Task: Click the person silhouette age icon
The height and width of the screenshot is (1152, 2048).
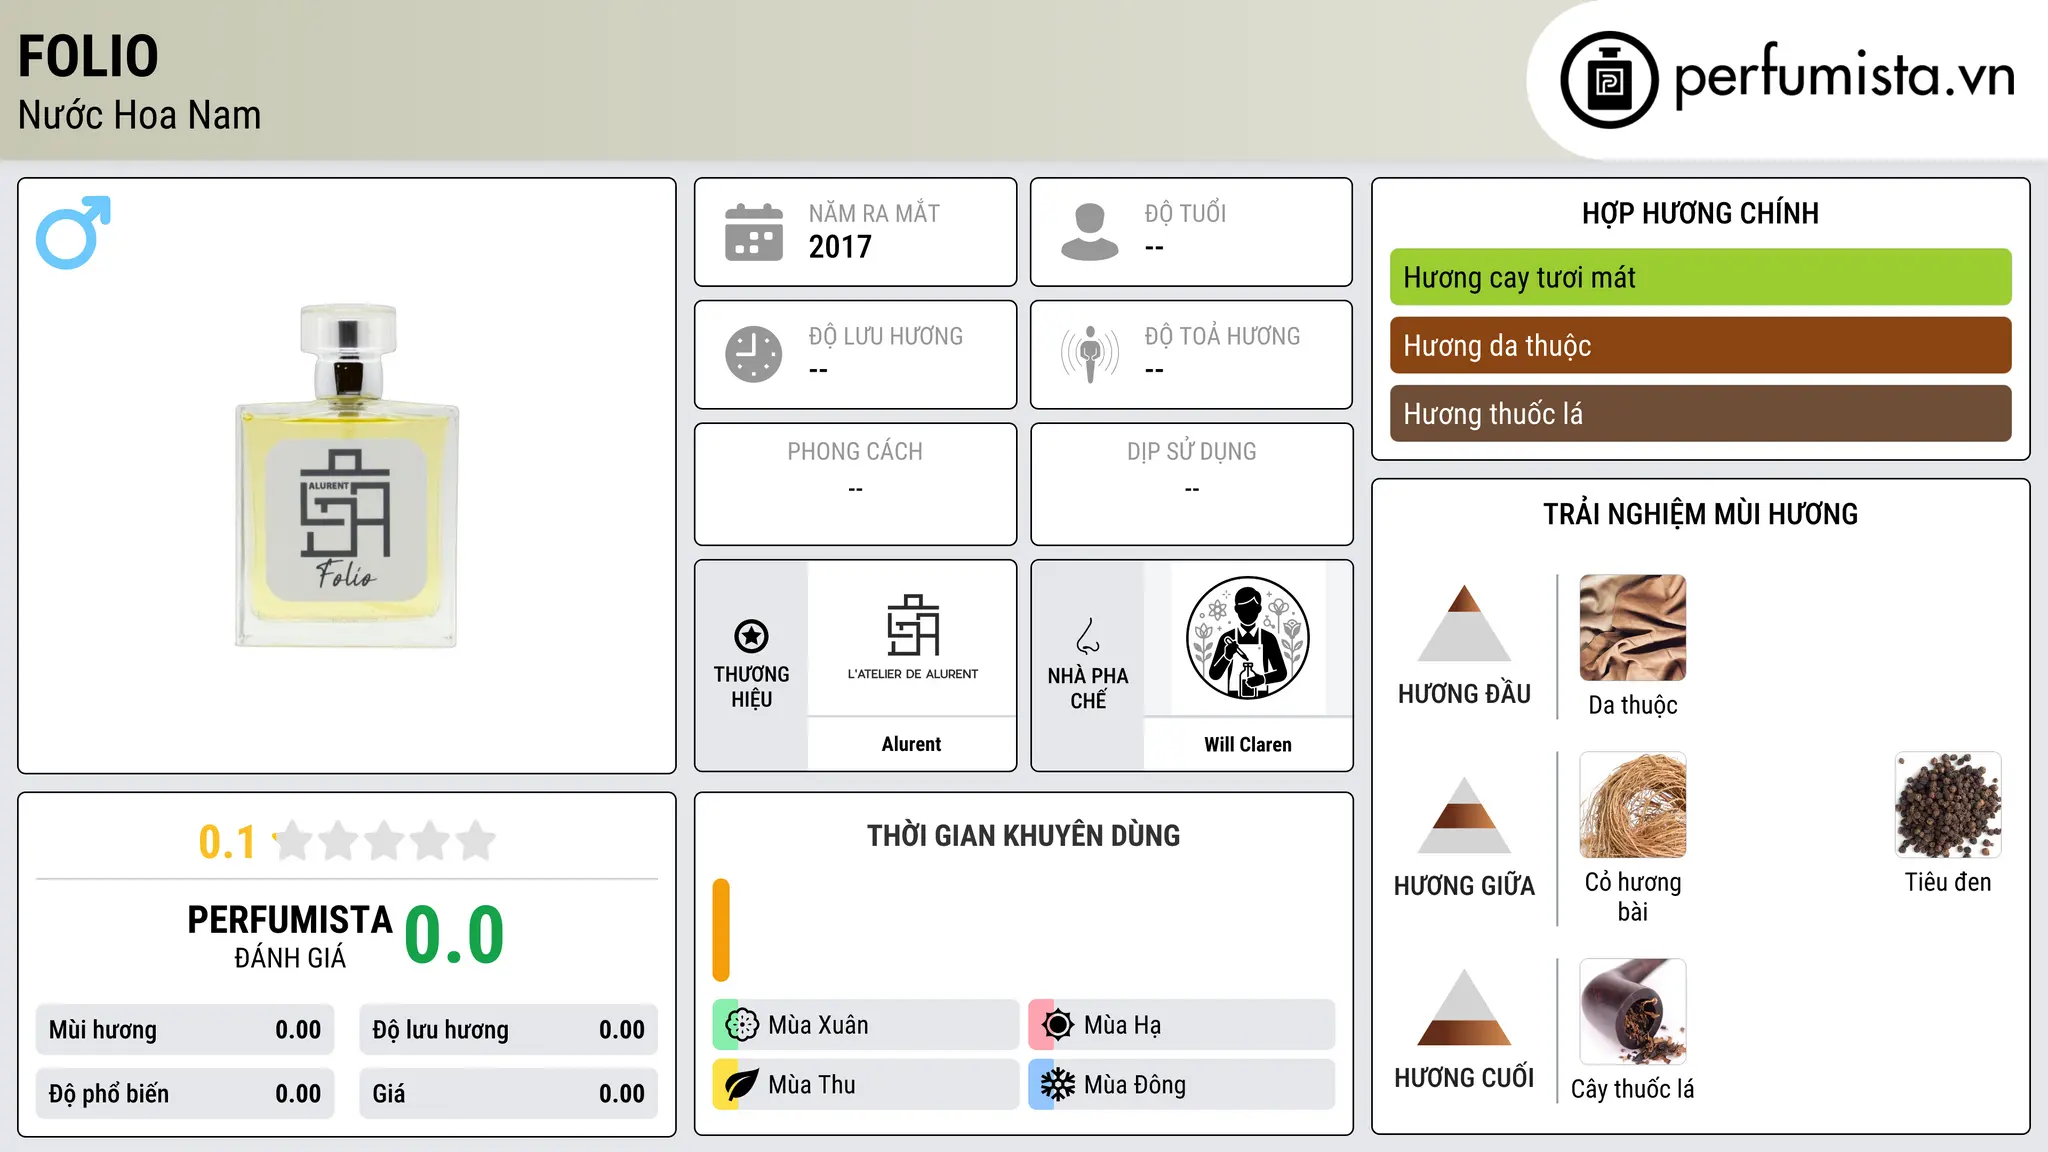Action: tap(1089, 232)
